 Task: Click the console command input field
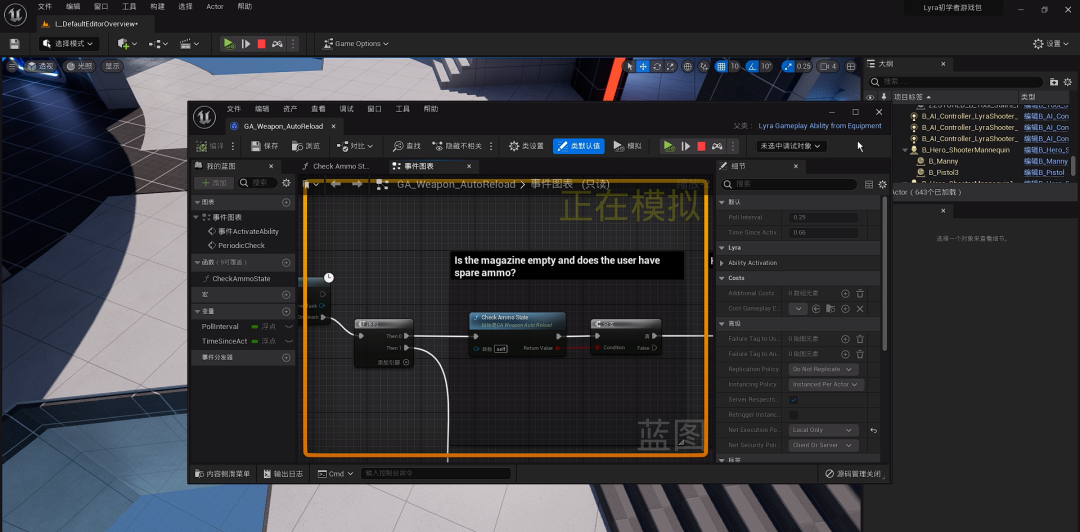coord(436,473)
